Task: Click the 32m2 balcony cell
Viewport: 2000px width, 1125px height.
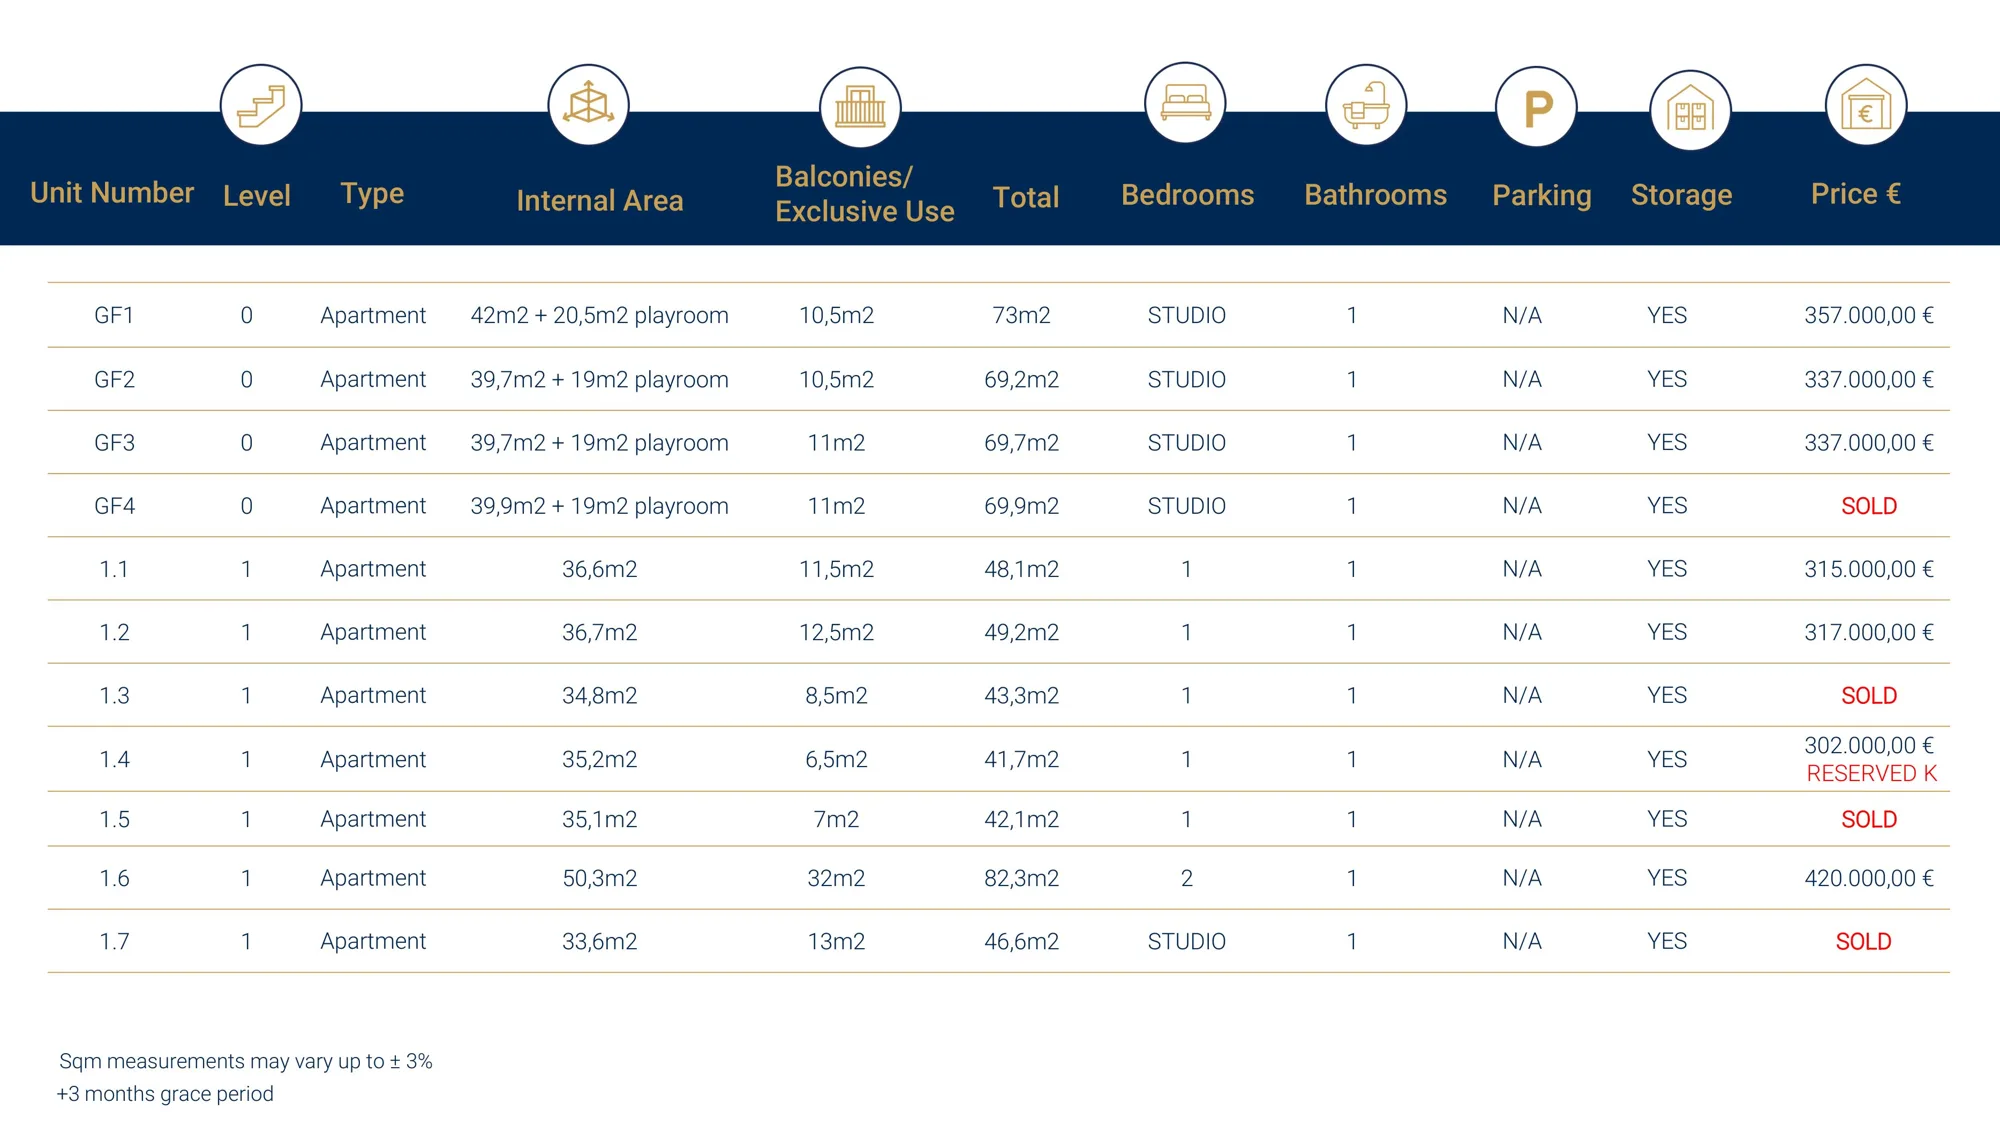Action: (x=836, y=878)
